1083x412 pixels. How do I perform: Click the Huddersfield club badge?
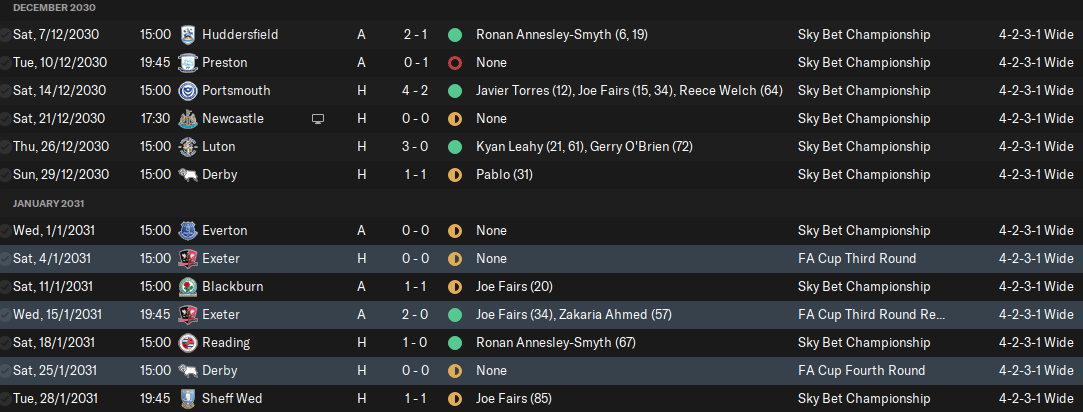click(x=187, y=35)
